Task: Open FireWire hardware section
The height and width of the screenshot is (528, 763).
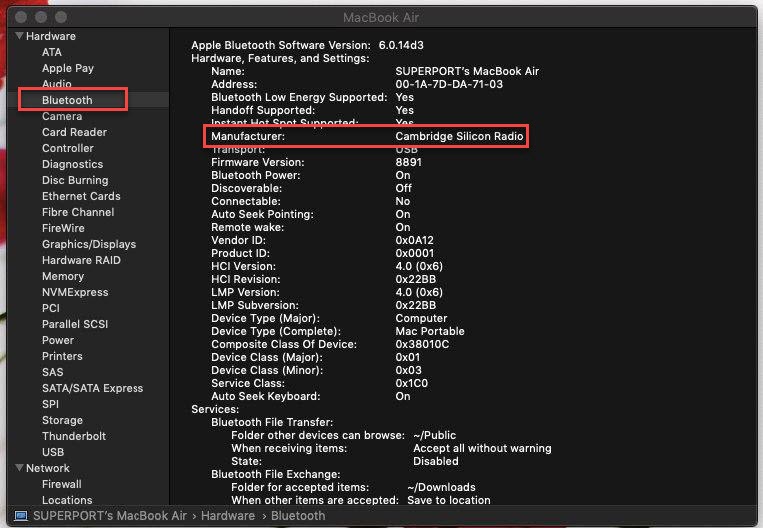Action: pyautogui.click(x=63, y=228)
